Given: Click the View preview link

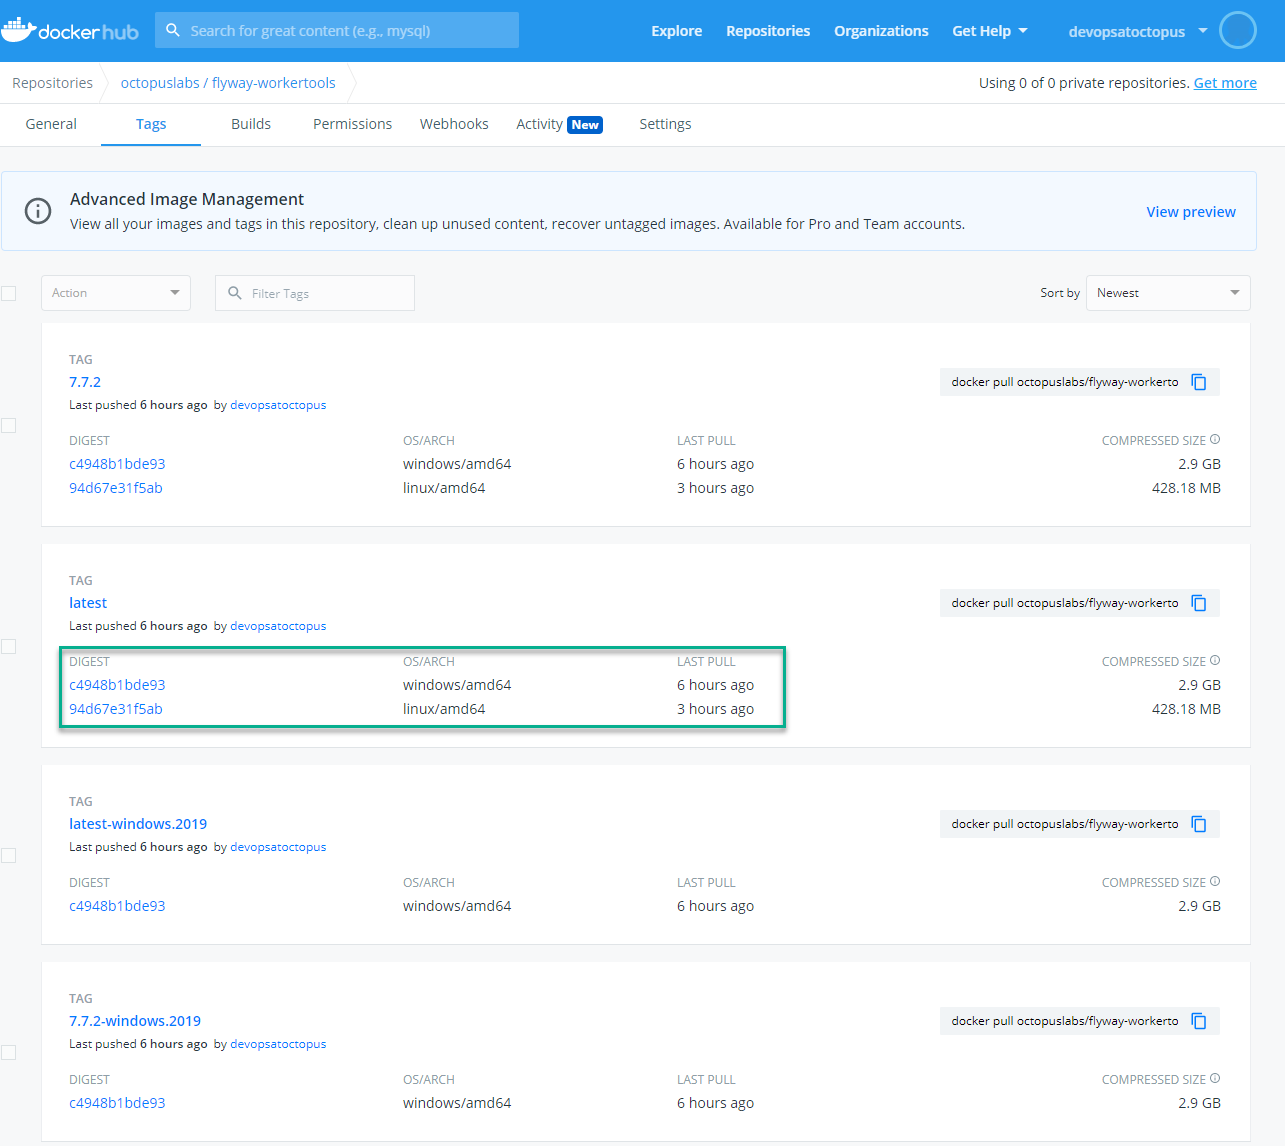Looking at the screenshot, I should pyautogui.click(x=1191, y=211).
